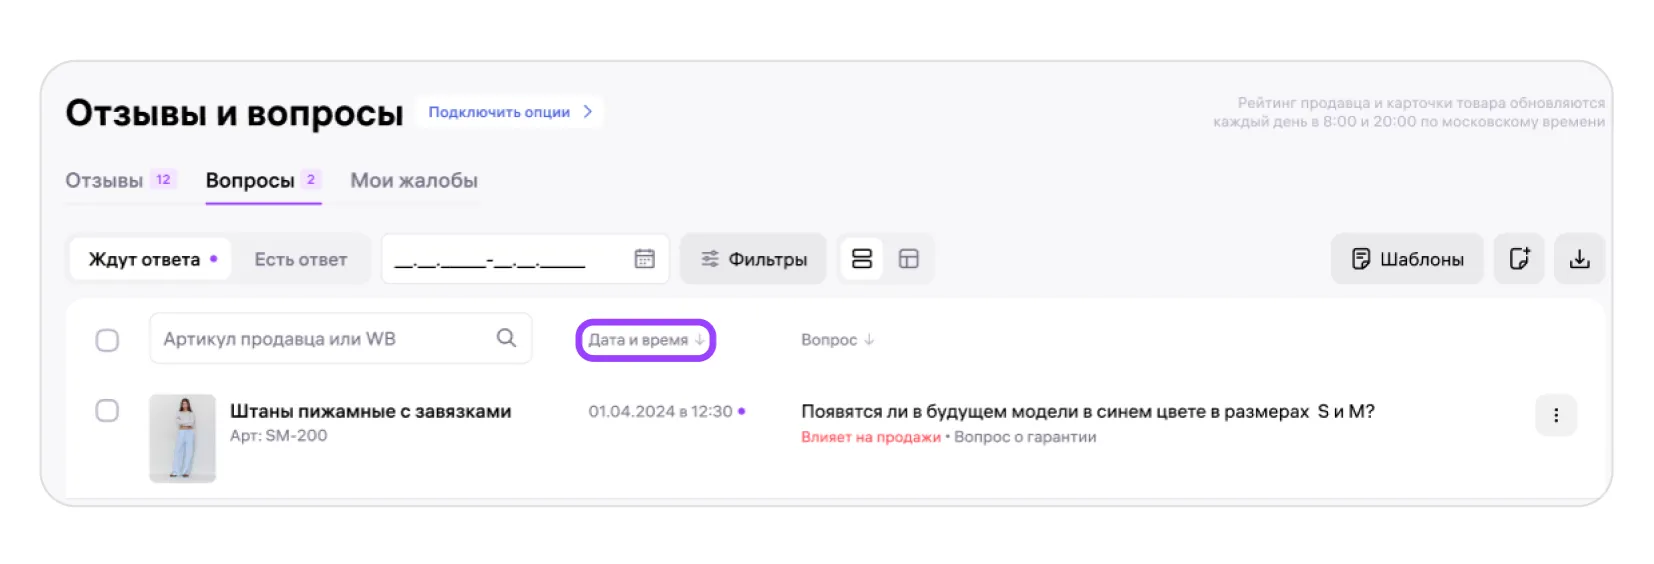Check the box for Штаны пижамные row
This screenshot has width=1654, height=564.
(x=107, y=411)
